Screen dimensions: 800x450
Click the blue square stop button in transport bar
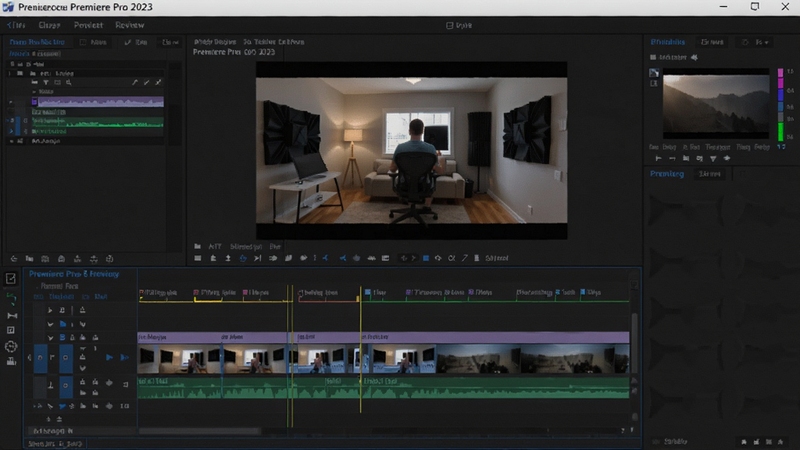pyautogui.click(x=426, y=258)
